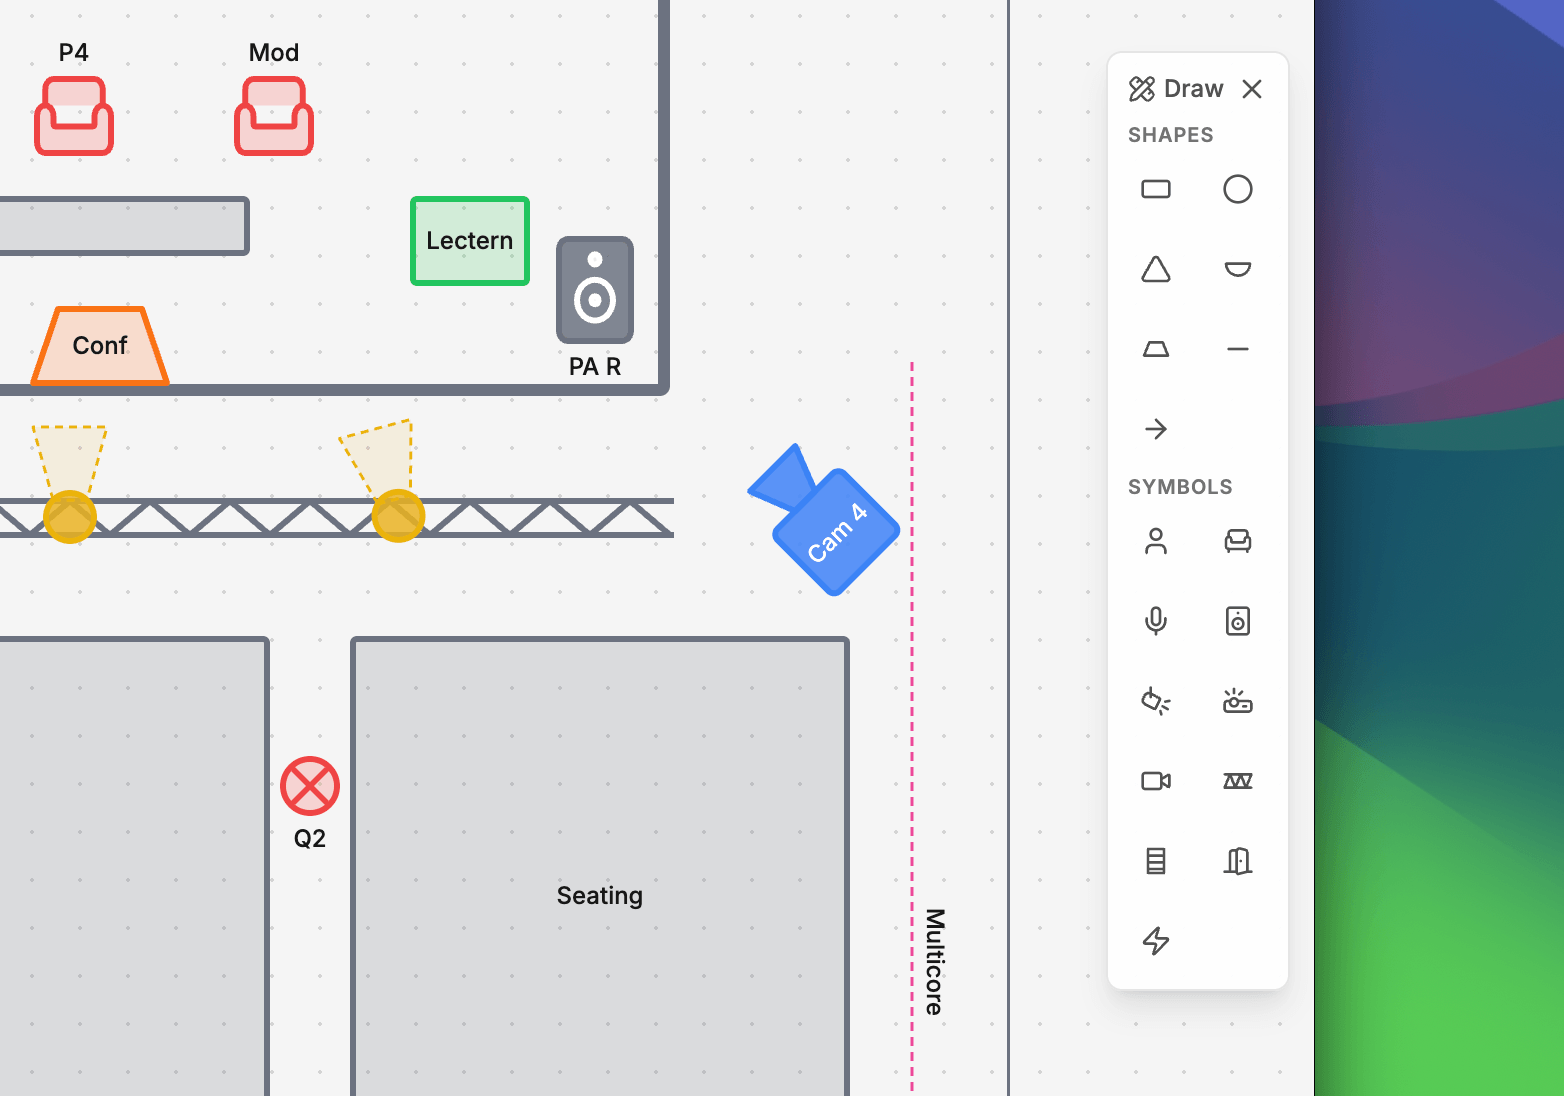
Task: Choose the line shape tool
Action: [1238, 349]
